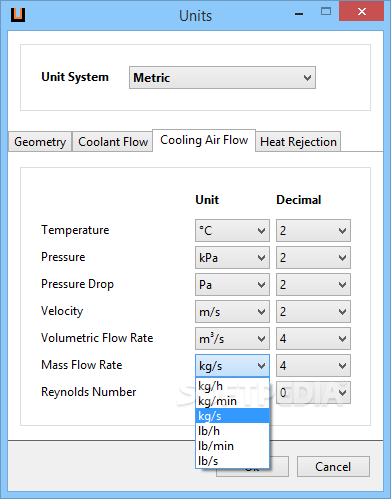Open the Velocity unit m/s dropdown
This screenshot has width=391, height=499.
click(232, 311)
